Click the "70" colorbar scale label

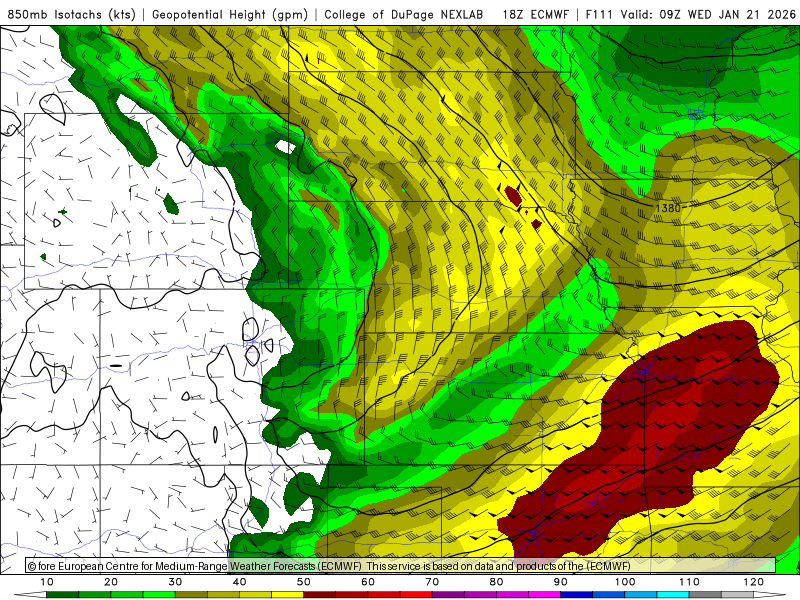tap(432, 582)
